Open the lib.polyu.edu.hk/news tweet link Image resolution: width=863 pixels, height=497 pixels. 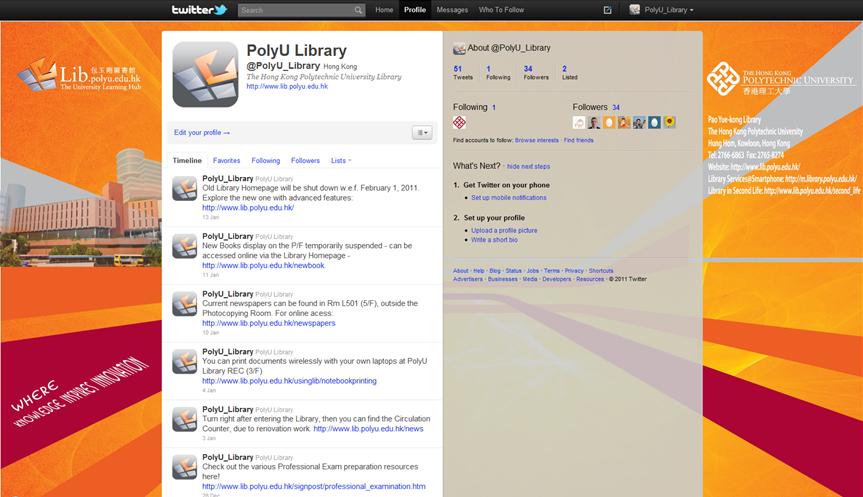click(368, 429)
